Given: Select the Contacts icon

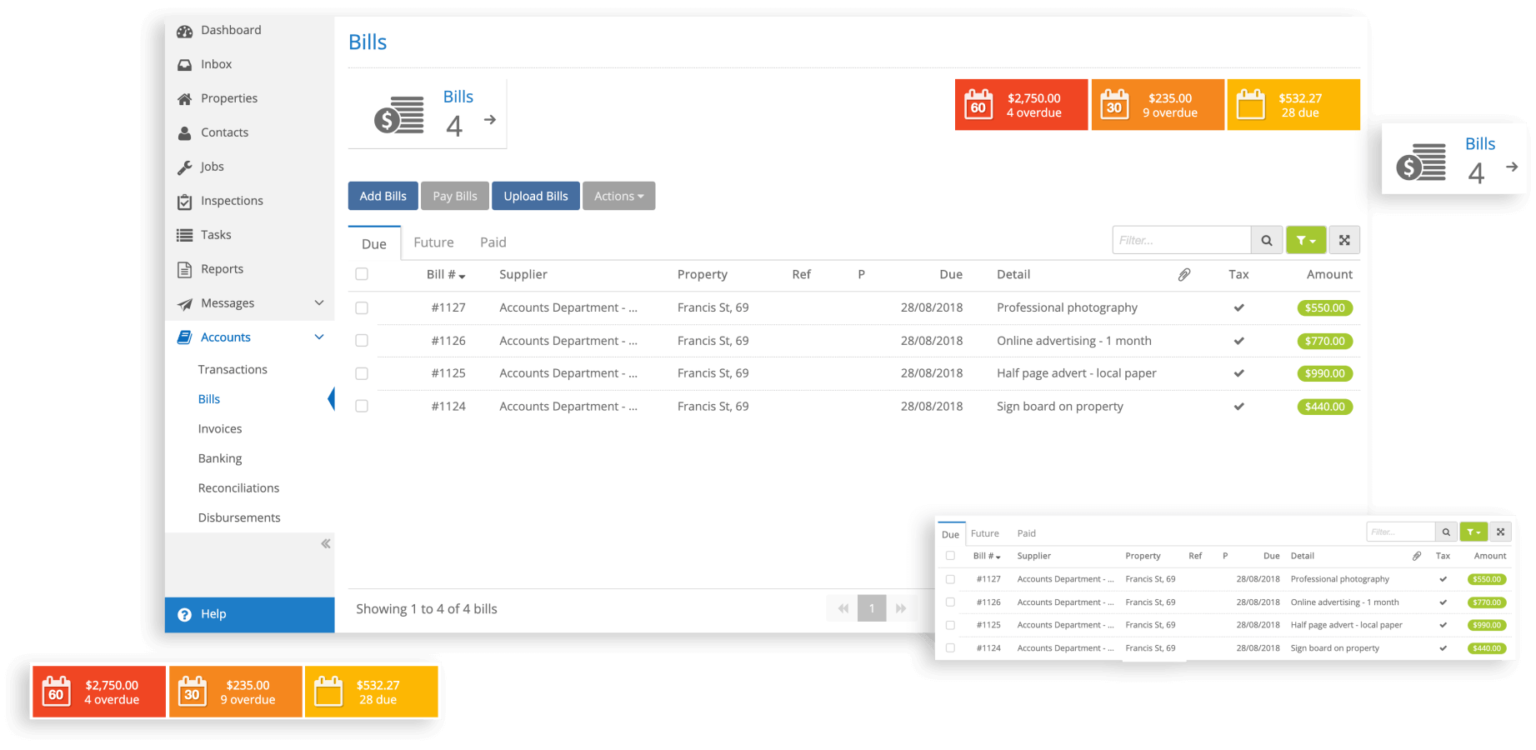Looking at the screenshot, I should coord(185,132).
